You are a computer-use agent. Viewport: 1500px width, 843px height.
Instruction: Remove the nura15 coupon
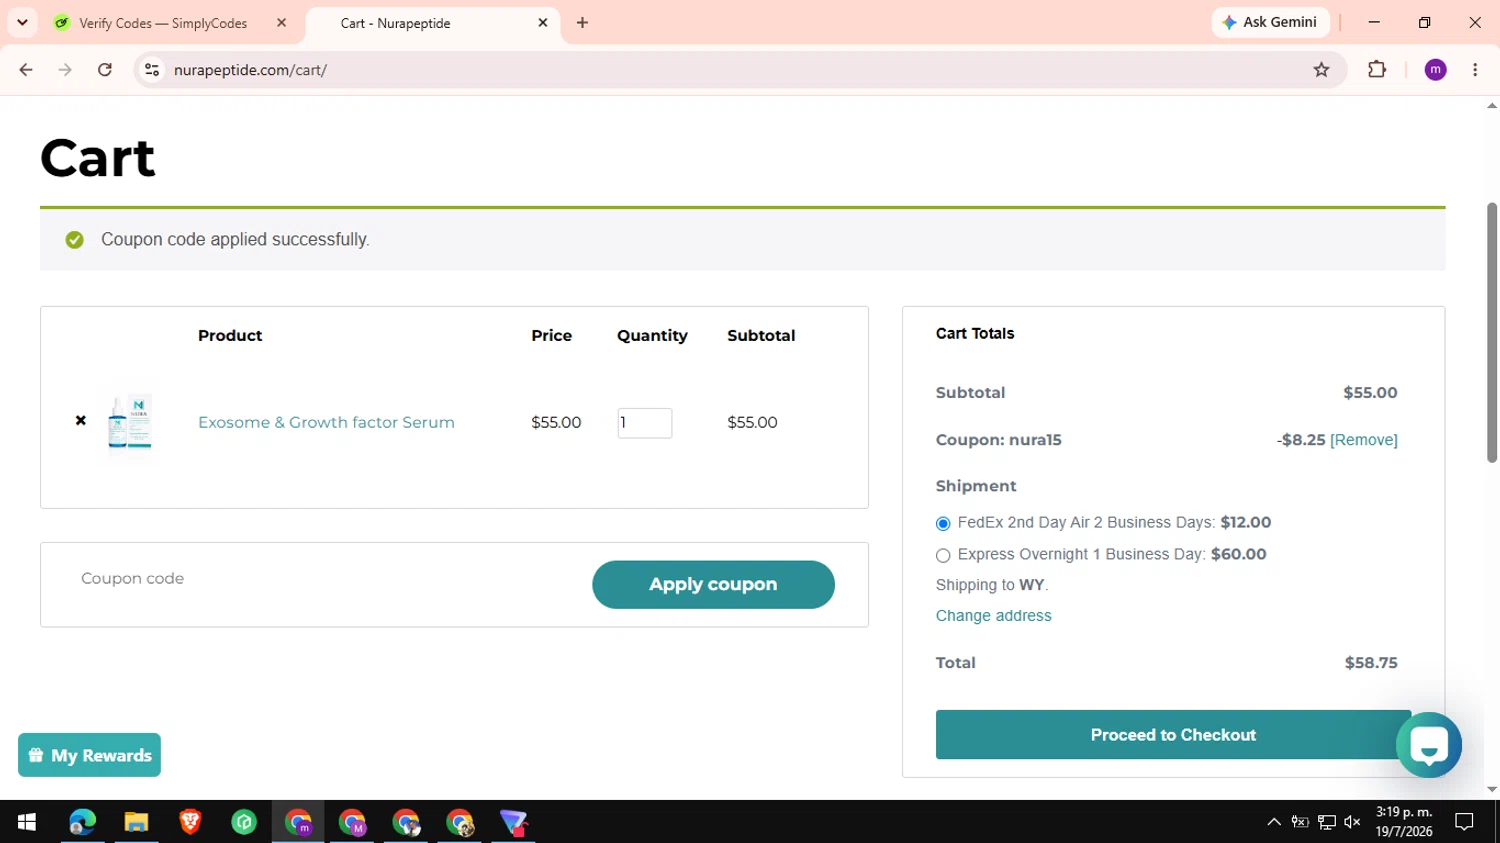[1364, 440]
